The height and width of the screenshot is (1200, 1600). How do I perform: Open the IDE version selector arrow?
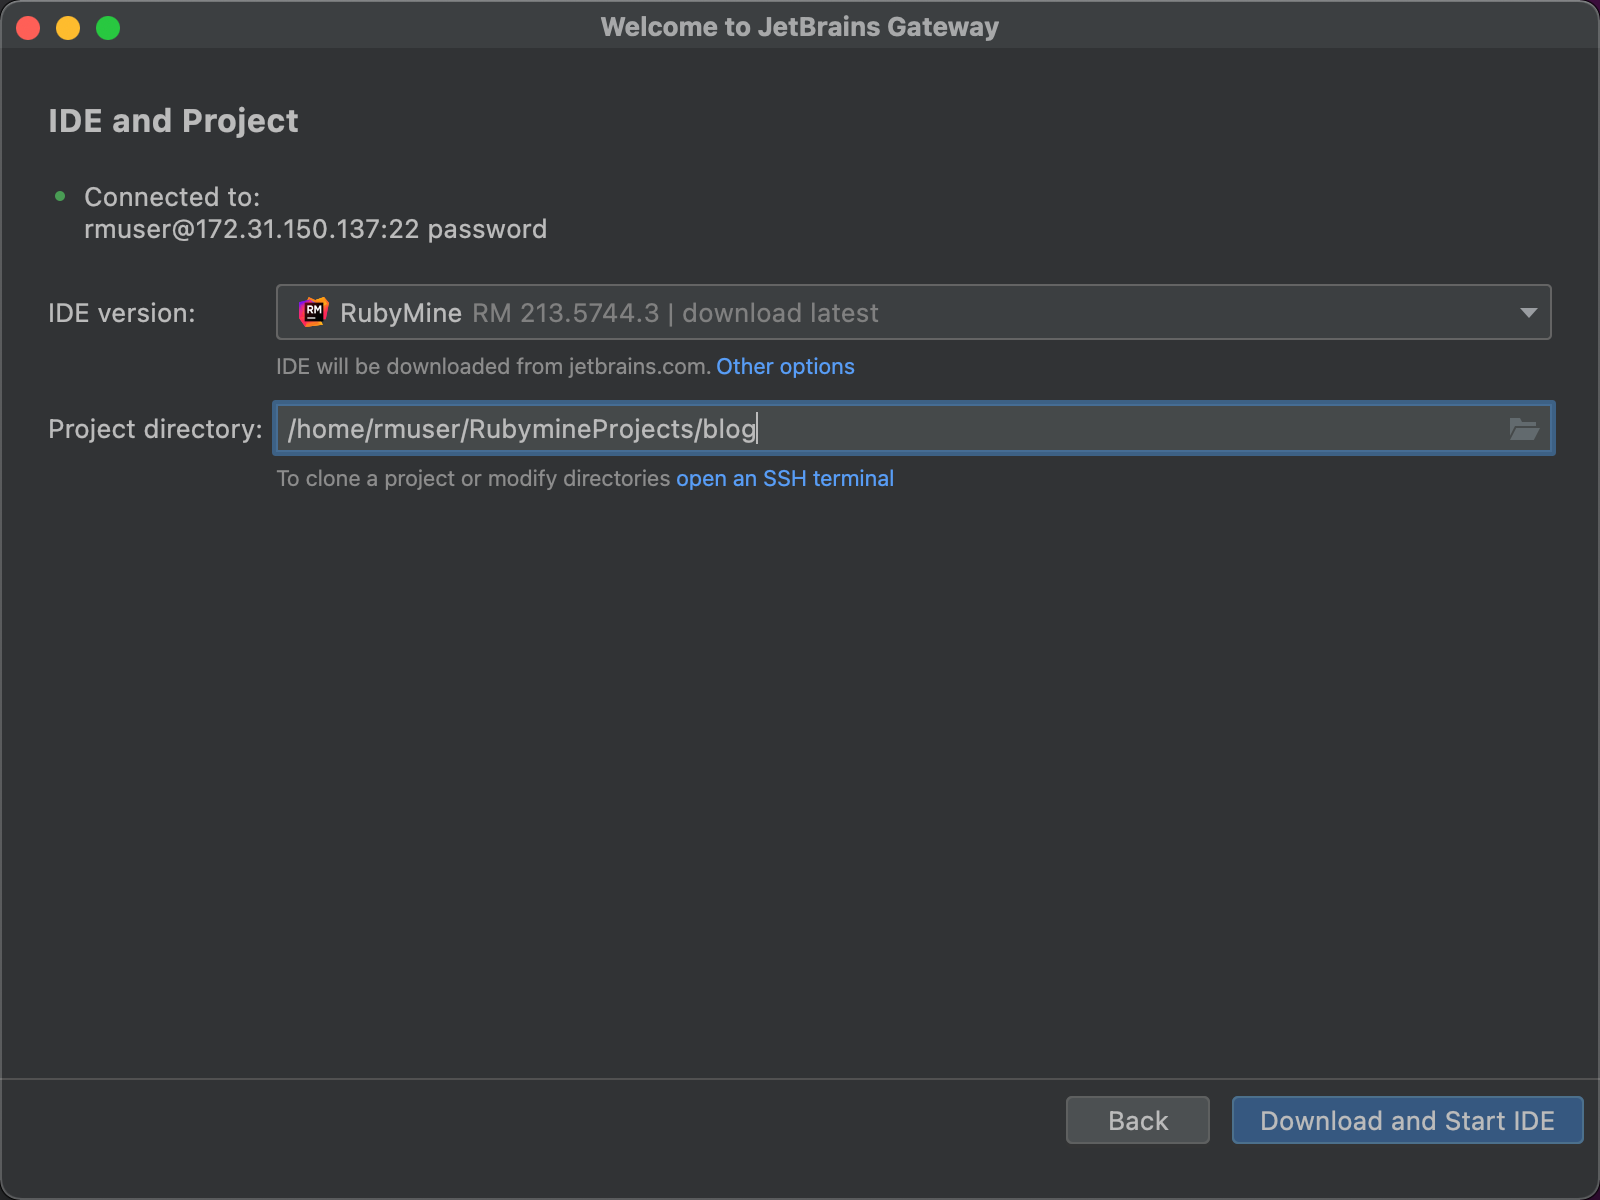tap(1528, 312)
